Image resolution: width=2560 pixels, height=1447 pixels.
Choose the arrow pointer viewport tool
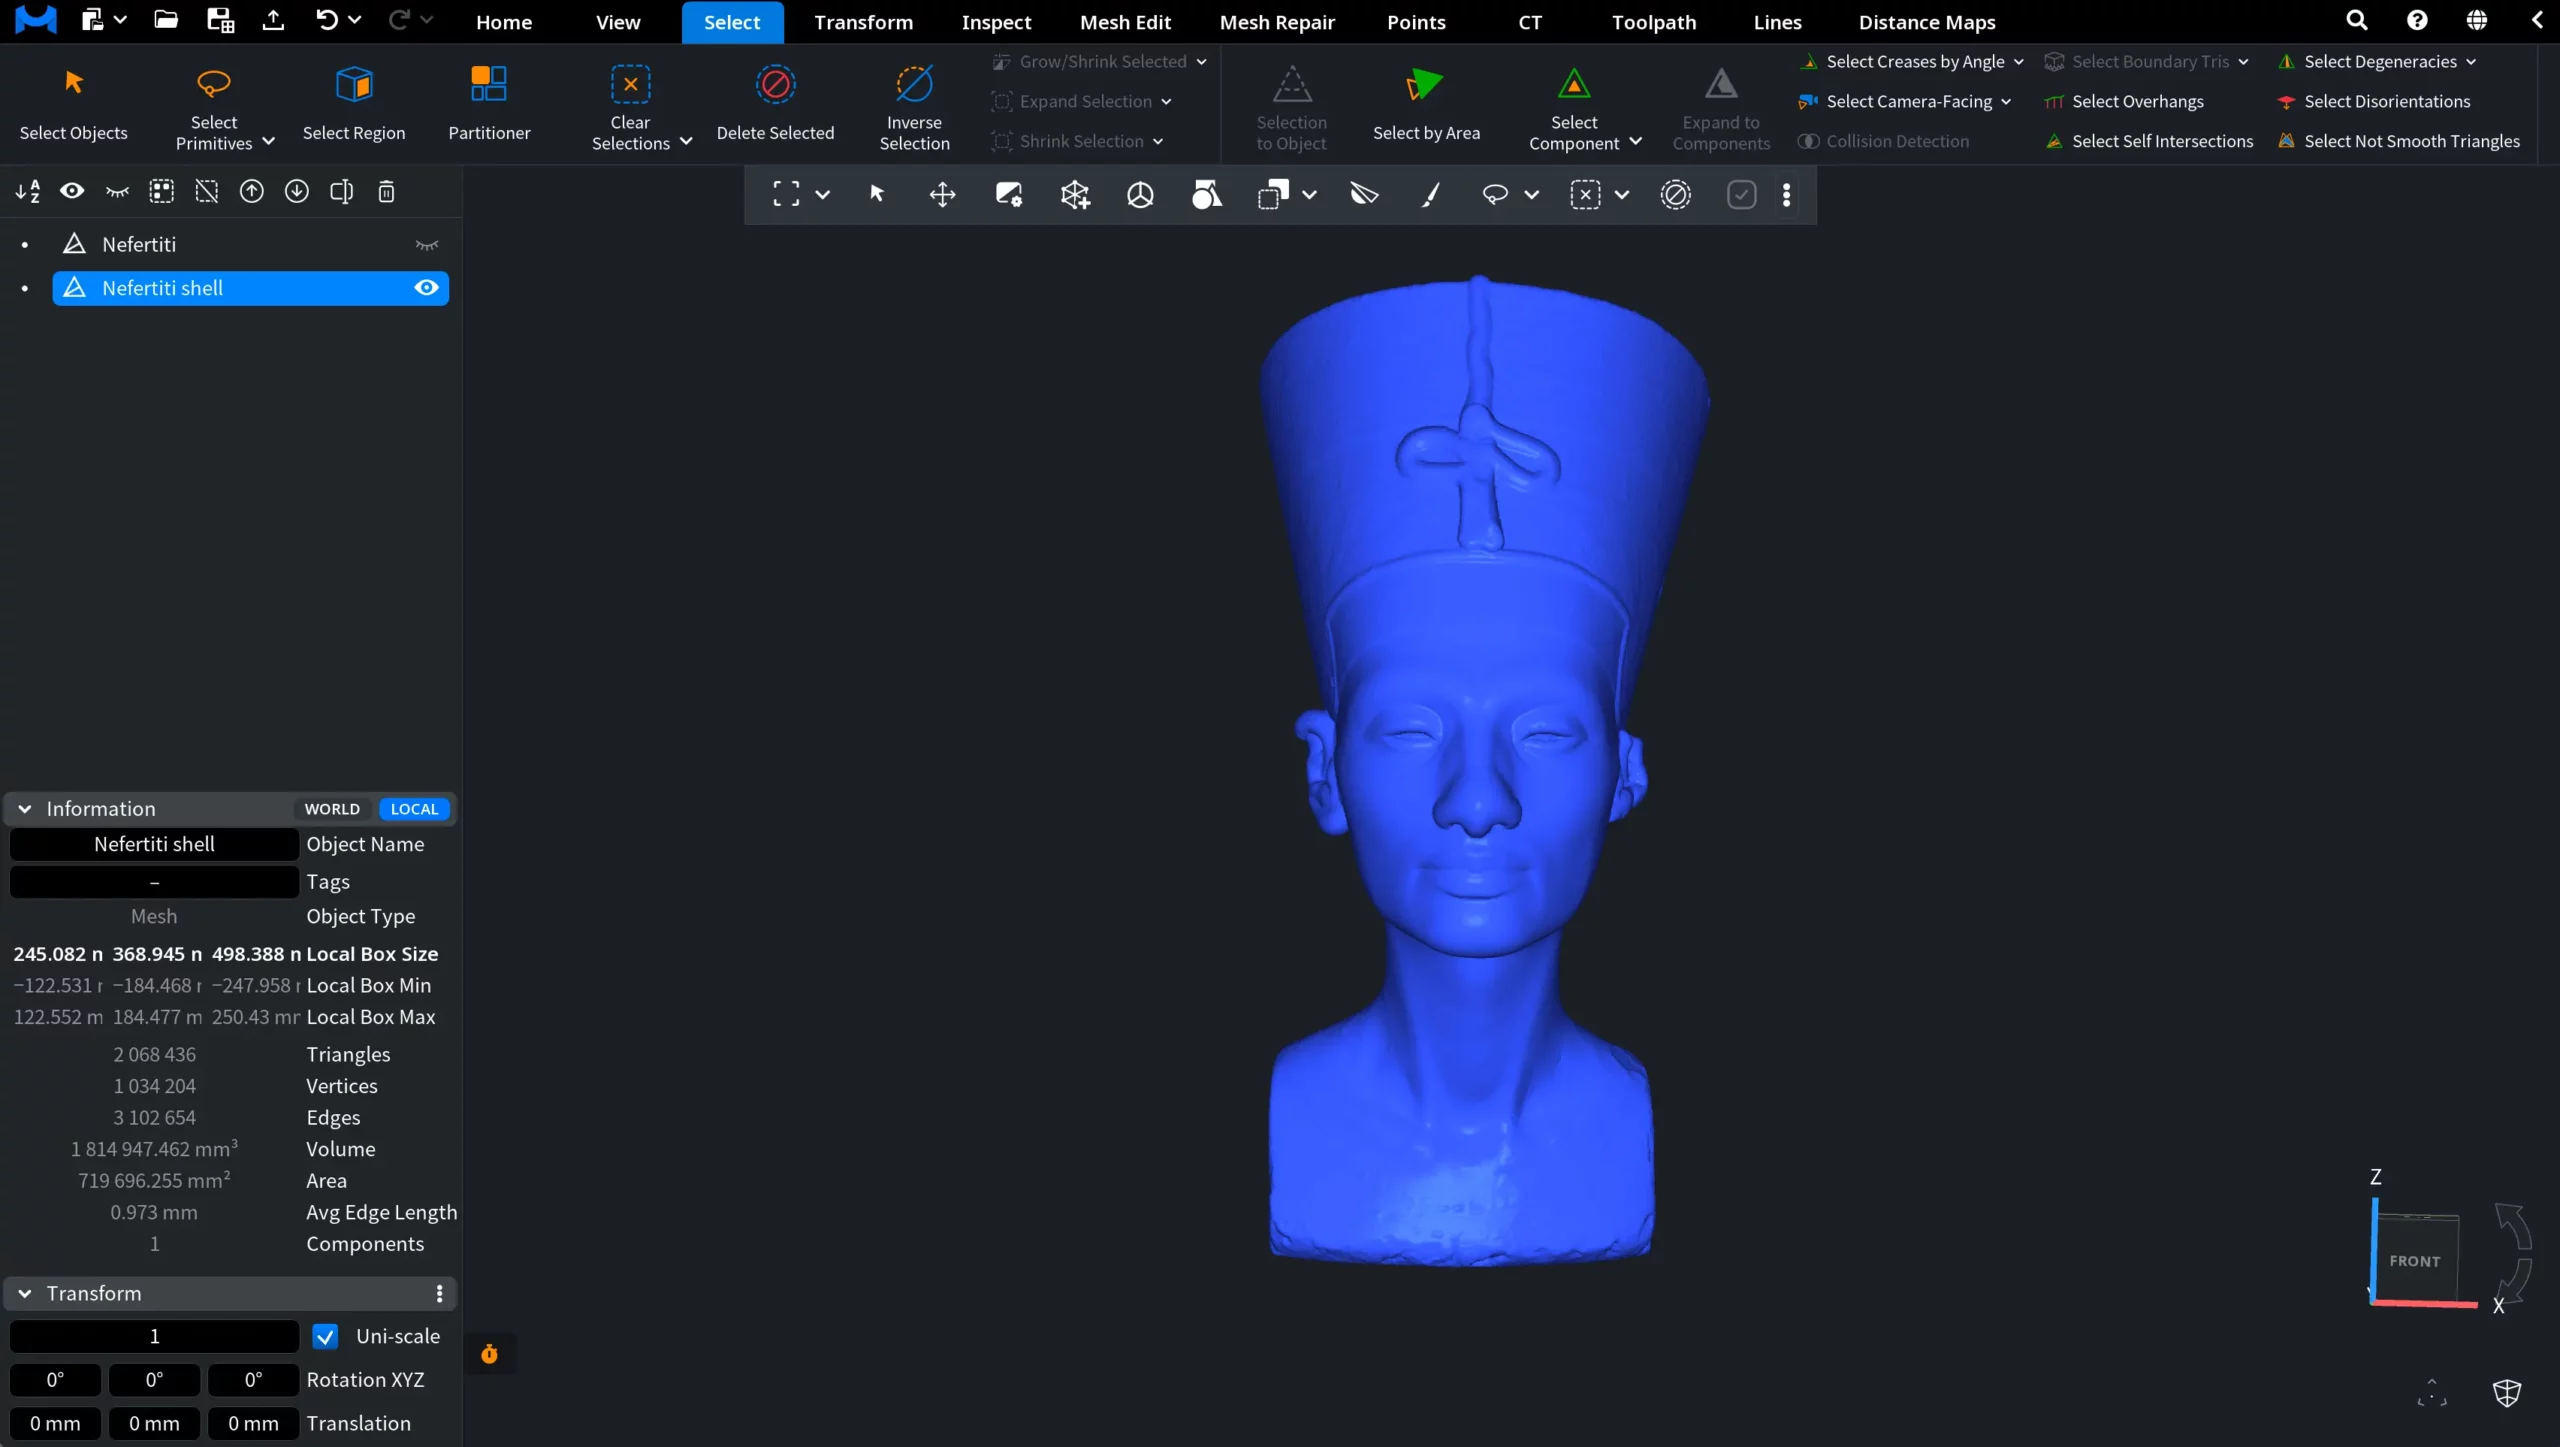[x=877, y=194]
